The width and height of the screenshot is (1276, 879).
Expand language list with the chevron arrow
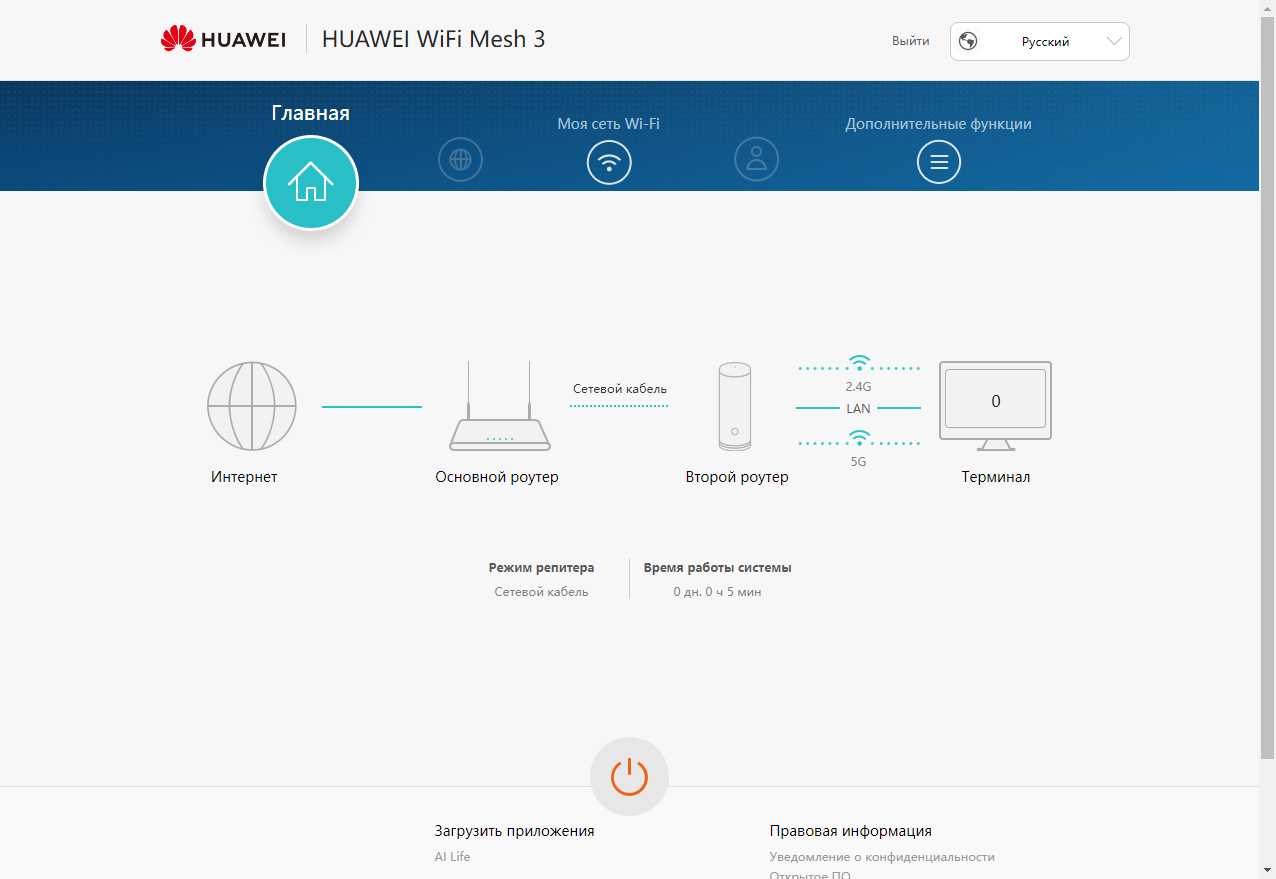(x=1114, y=41)
